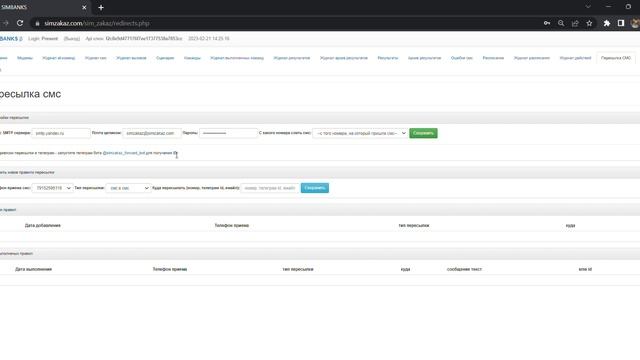Click the API key value text

coord(144,38)
